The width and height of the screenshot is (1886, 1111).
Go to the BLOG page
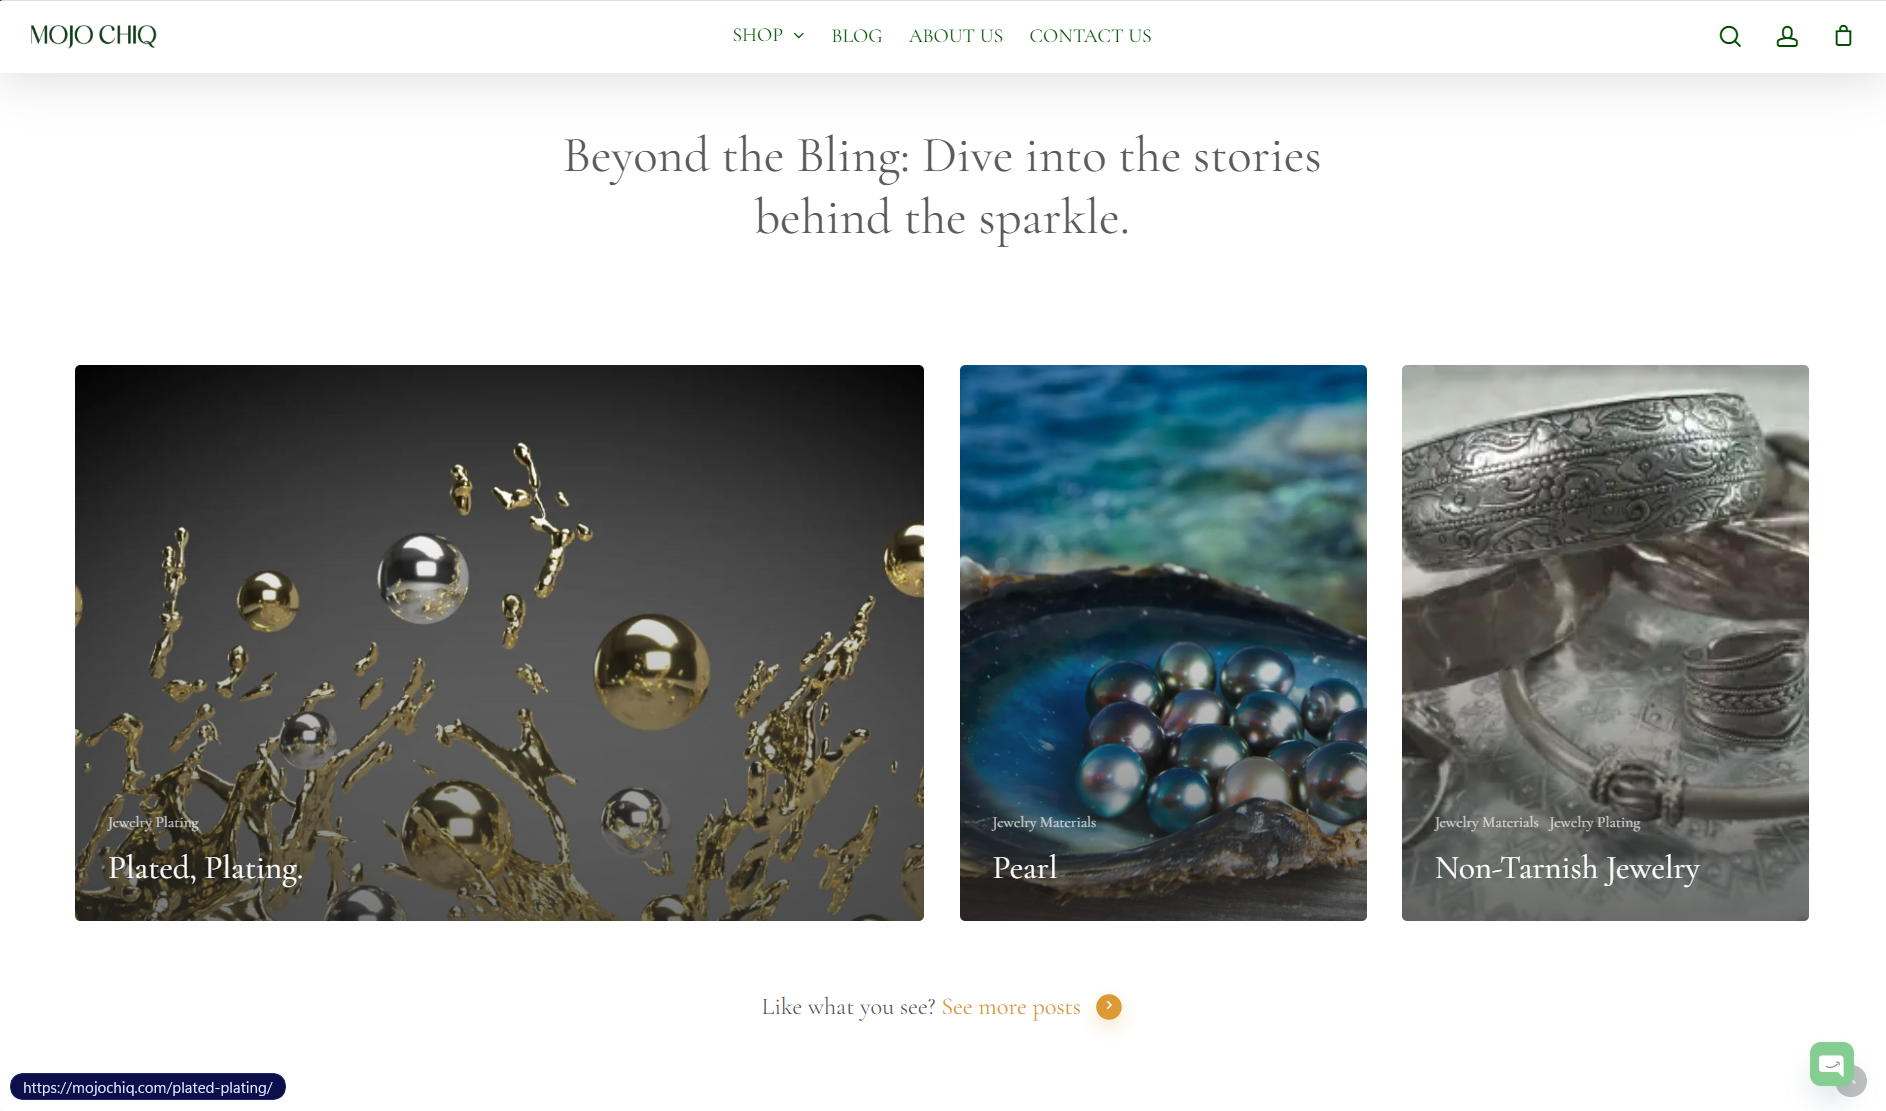tap(857, 36)
